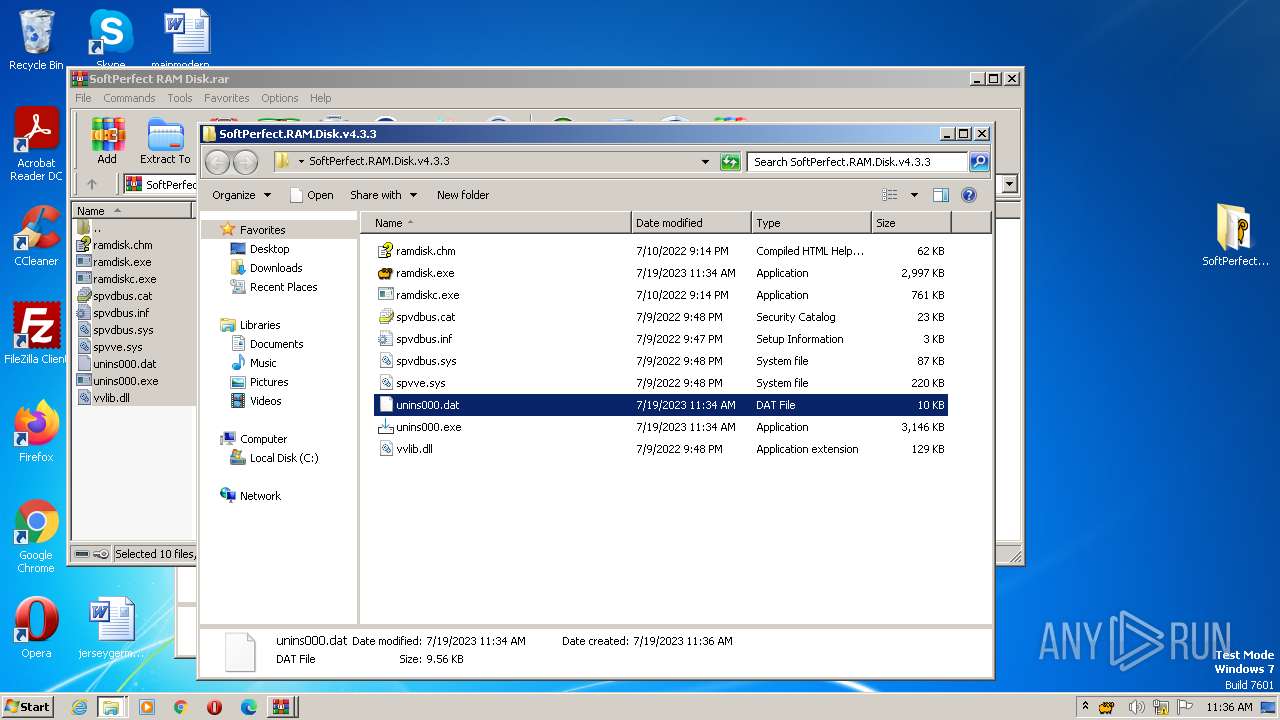Click New folder button
The height and width of the screenshot is (720, 1280).
tap(463, 195)
